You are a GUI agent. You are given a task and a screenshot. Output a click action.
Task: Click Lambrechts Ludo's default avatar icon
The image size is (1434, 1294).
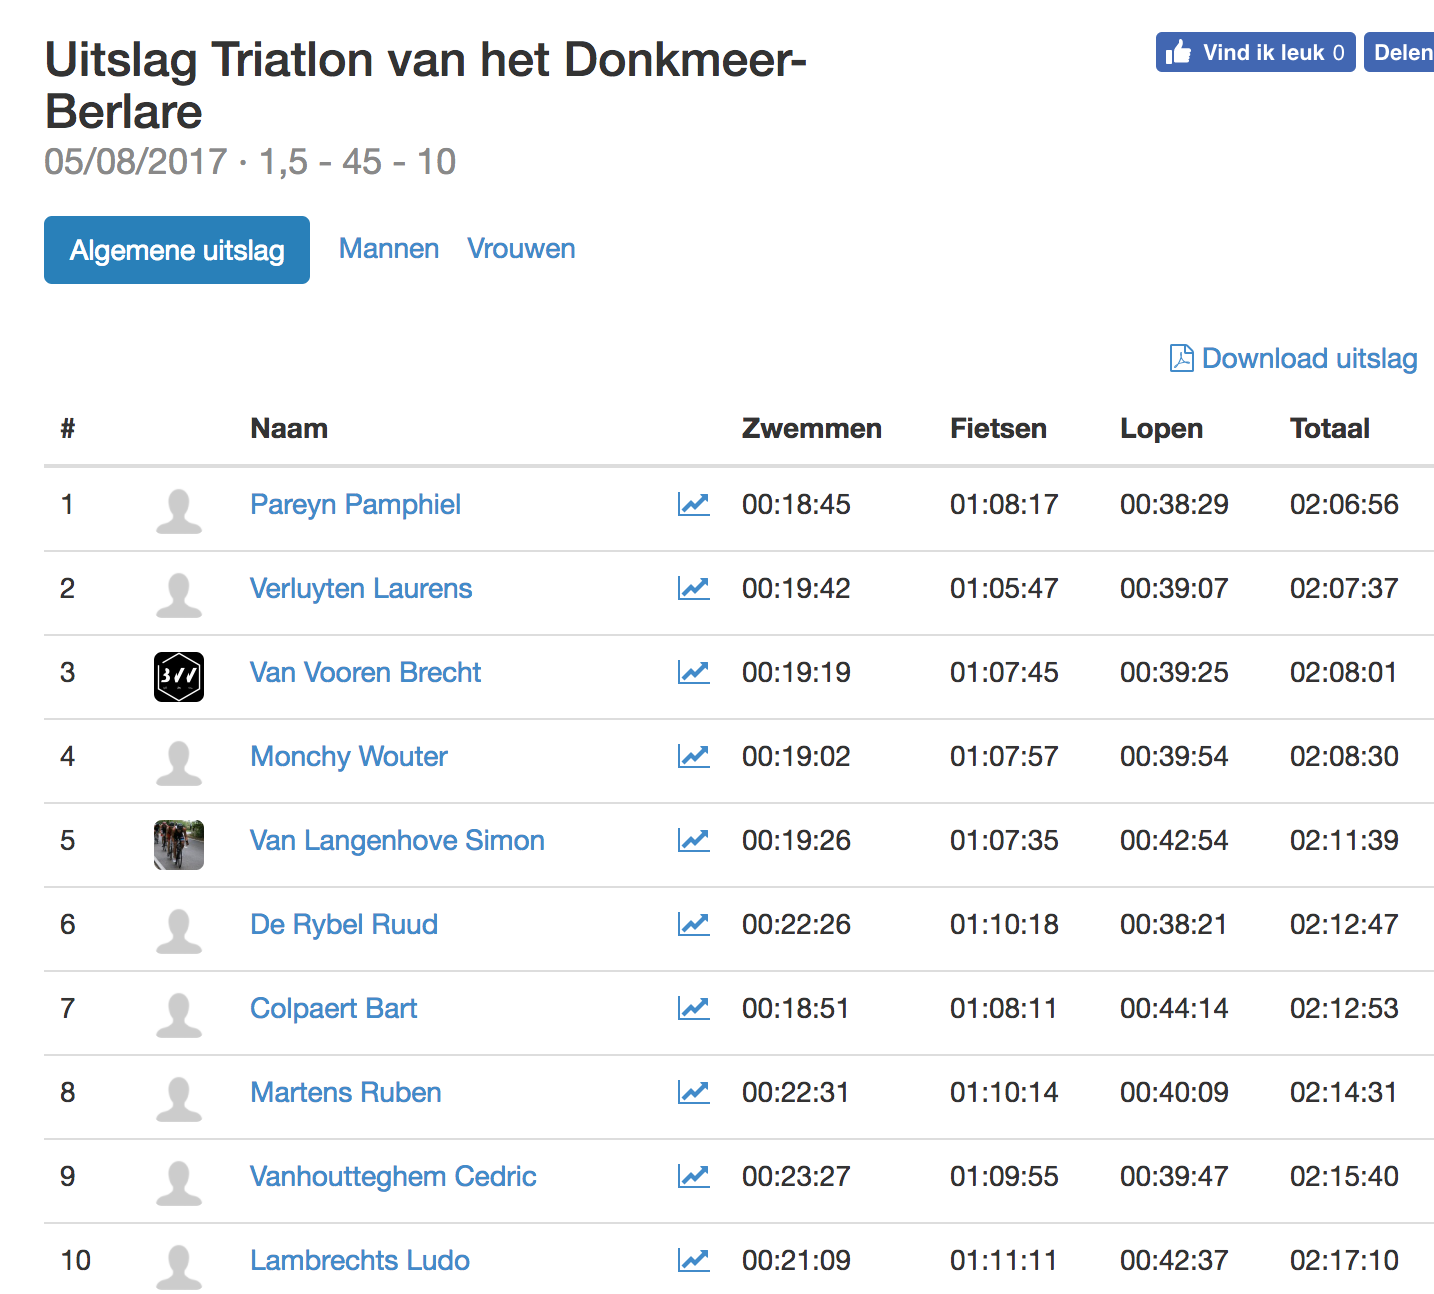coord(179,1267)
